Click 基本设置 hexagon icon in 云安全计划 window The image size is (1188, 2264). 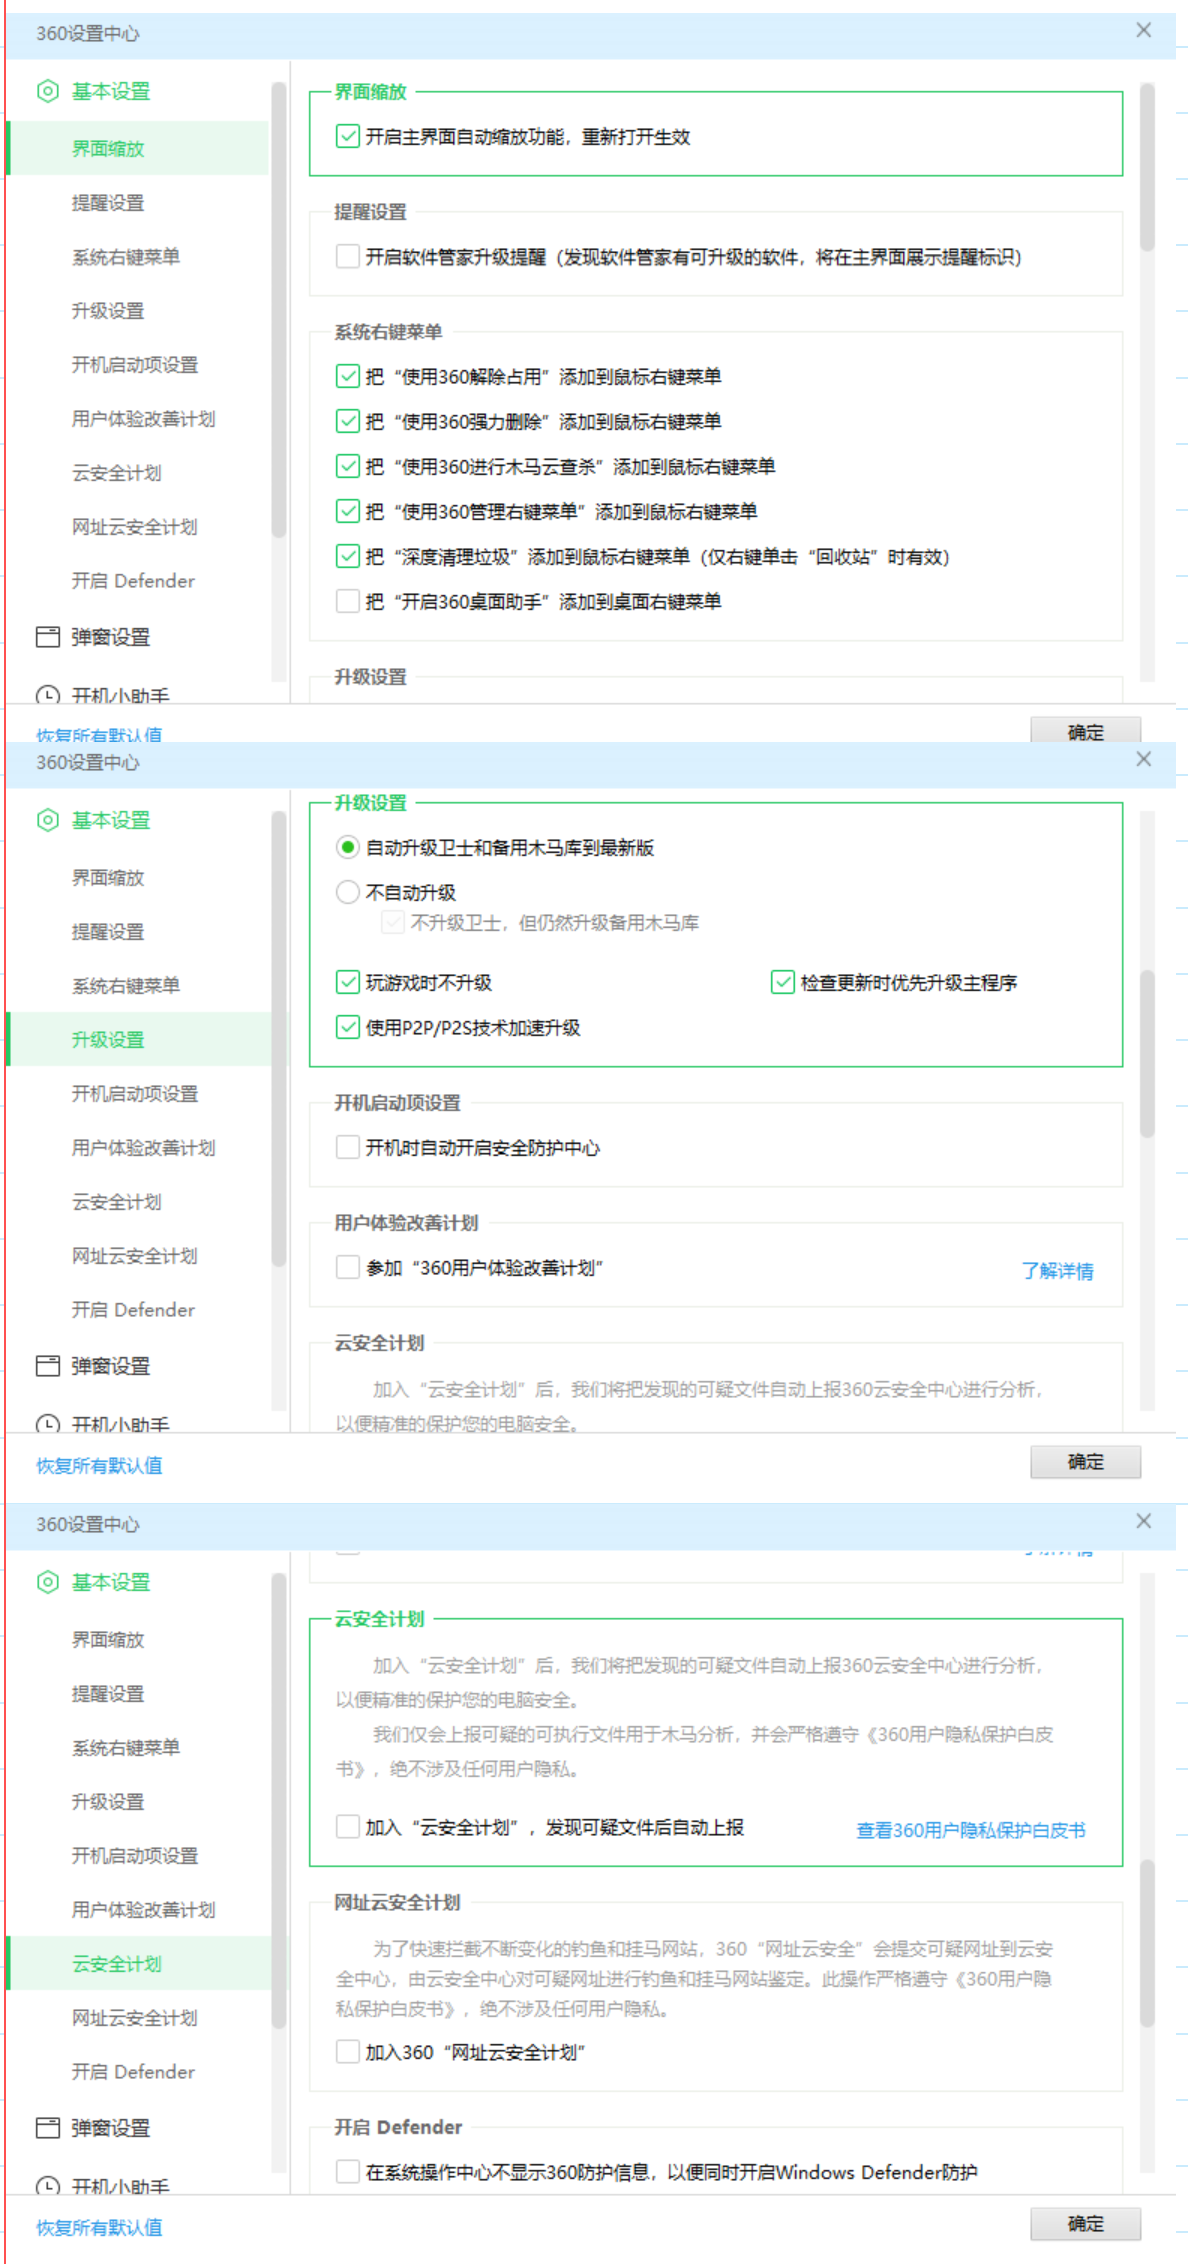[47, 1582]
